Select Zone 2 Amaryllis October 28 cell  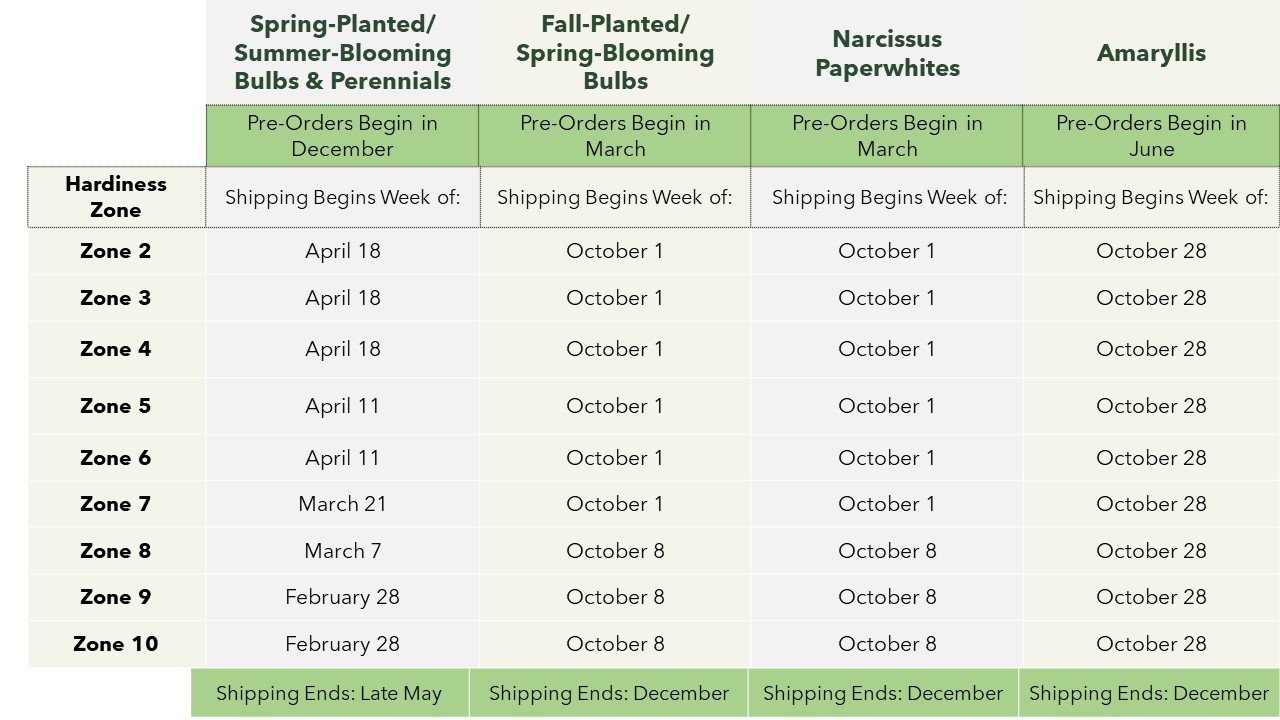pyautogui.click(x=1151, y=251)
